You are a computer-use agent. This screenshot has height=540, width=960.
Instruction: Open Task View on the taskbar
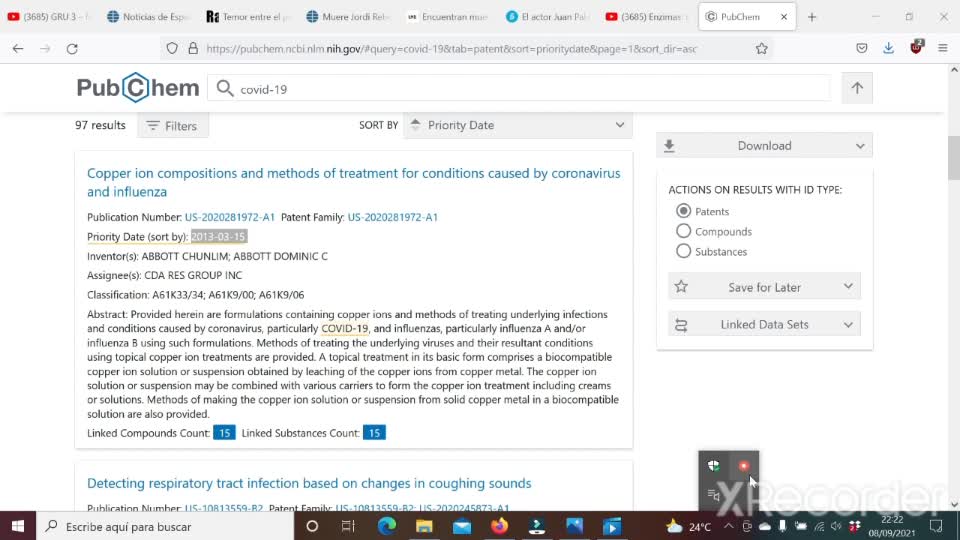click(x=348, y=526)
